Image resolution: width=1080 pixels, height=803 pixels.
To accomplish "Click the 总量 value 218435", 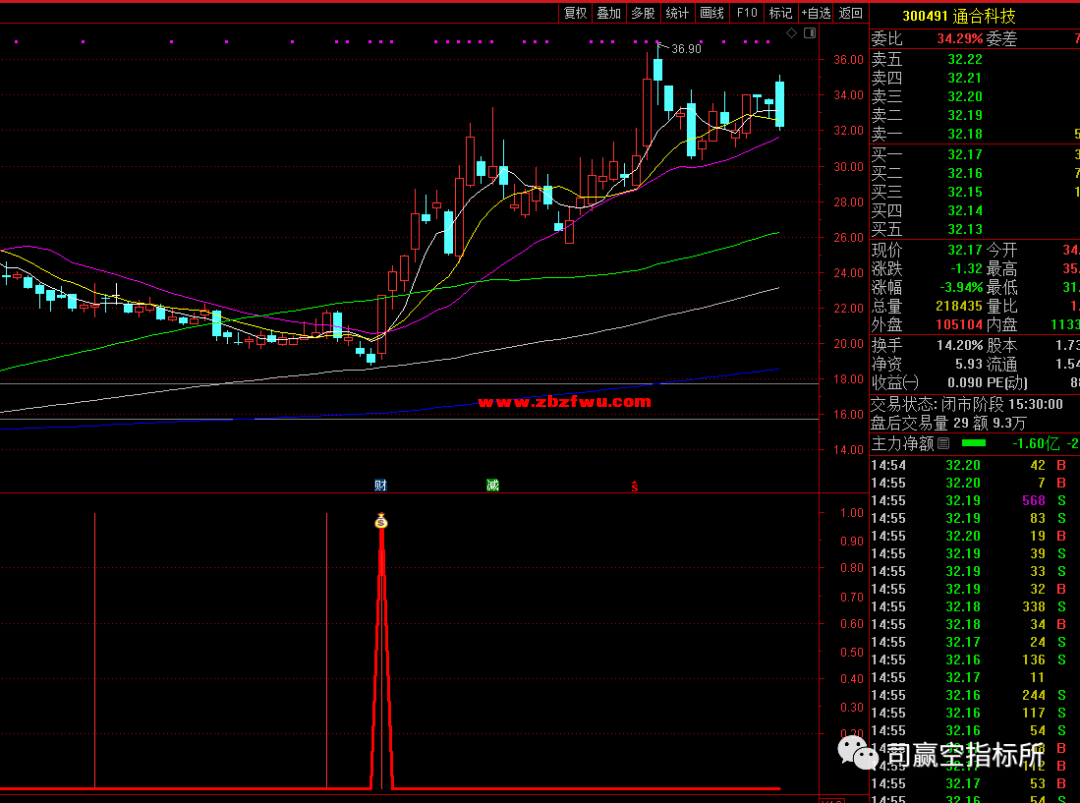I will pyautogui.click(x=959, y=306).
